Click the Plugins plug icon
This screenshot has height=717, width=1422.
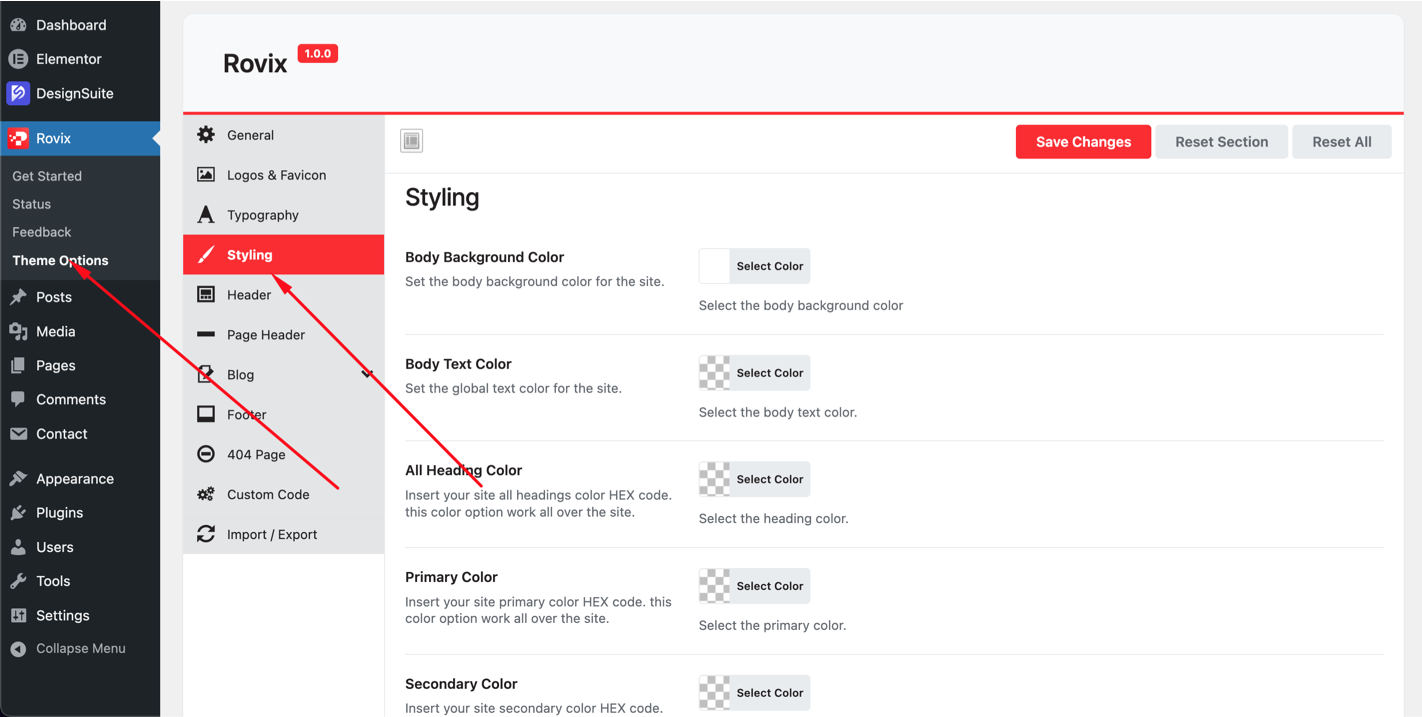tap(18, 513)
